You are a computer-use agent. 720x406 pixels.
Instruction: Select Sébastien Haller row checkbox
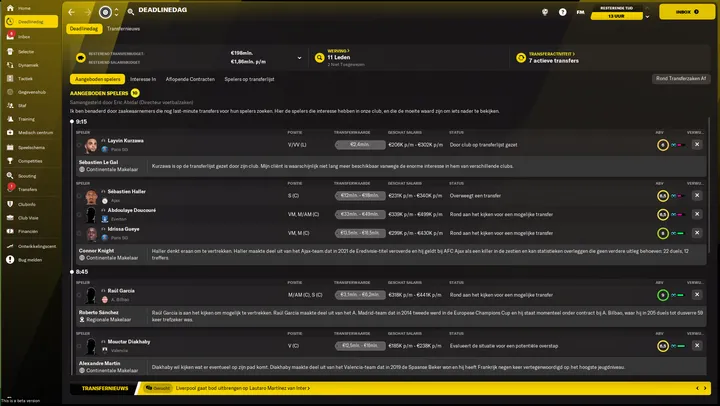79,196
